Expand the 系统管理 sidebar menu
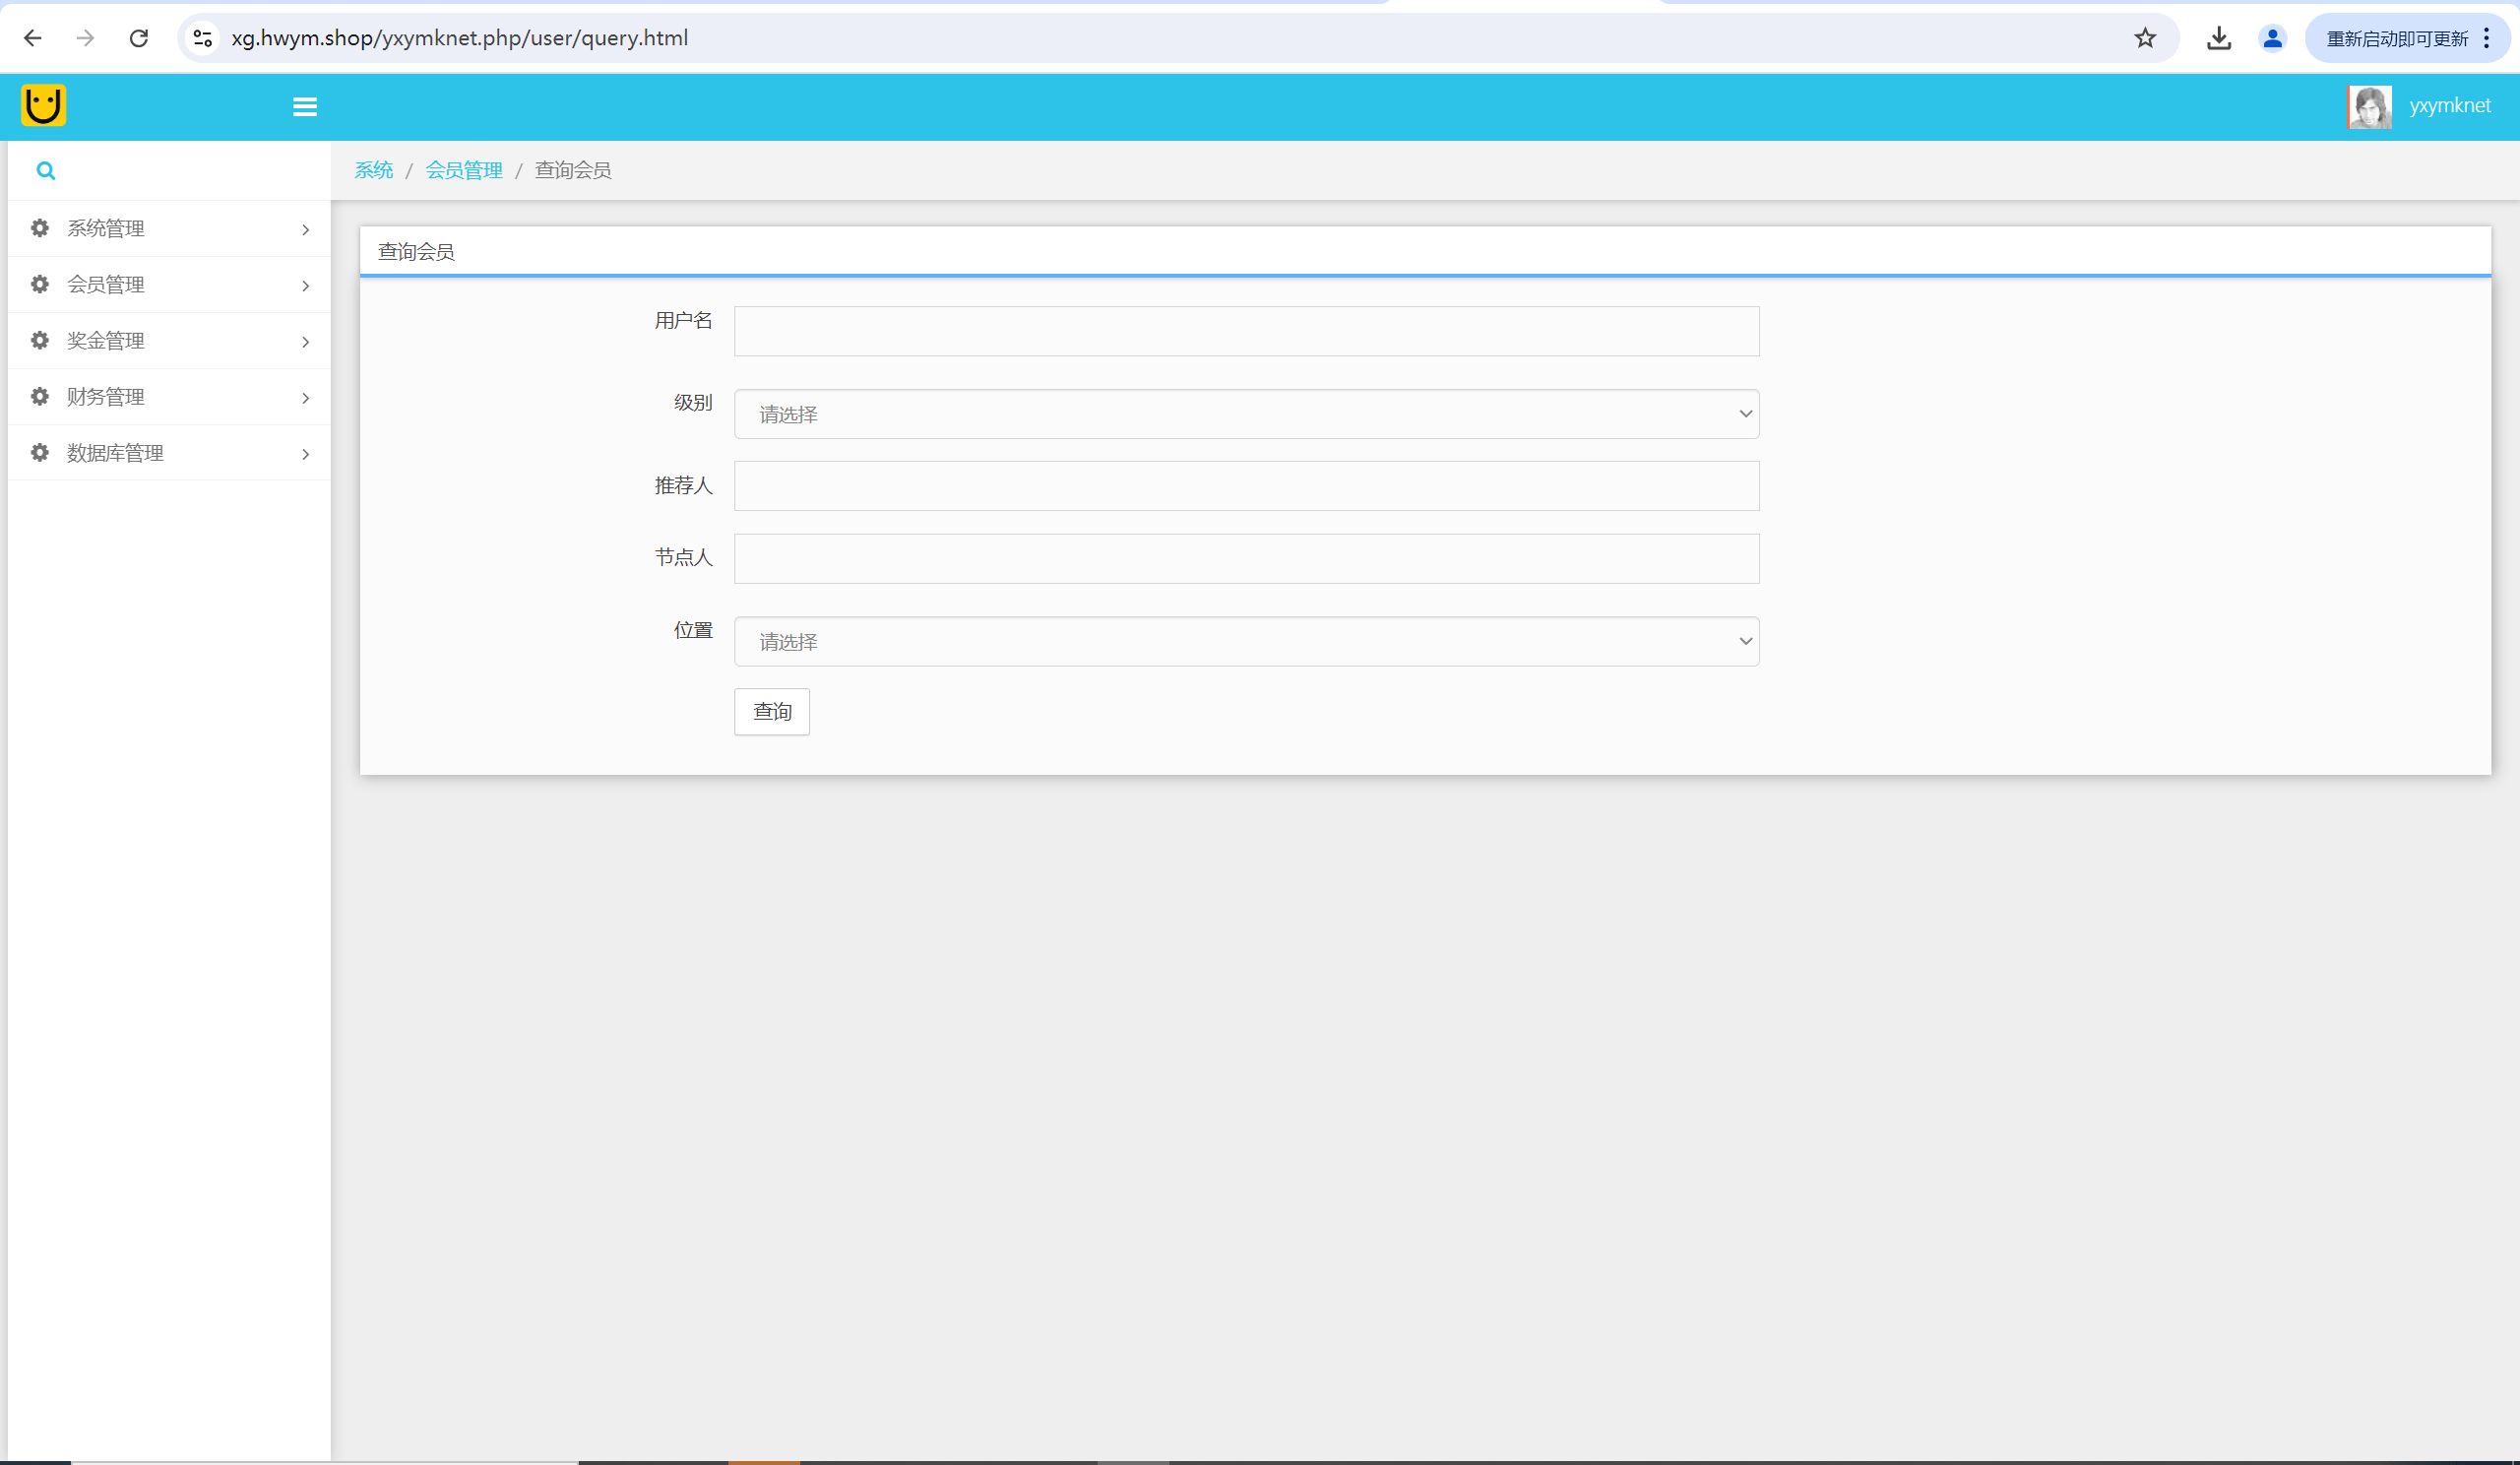The image size is (2520, 1465). coord(170,229)
